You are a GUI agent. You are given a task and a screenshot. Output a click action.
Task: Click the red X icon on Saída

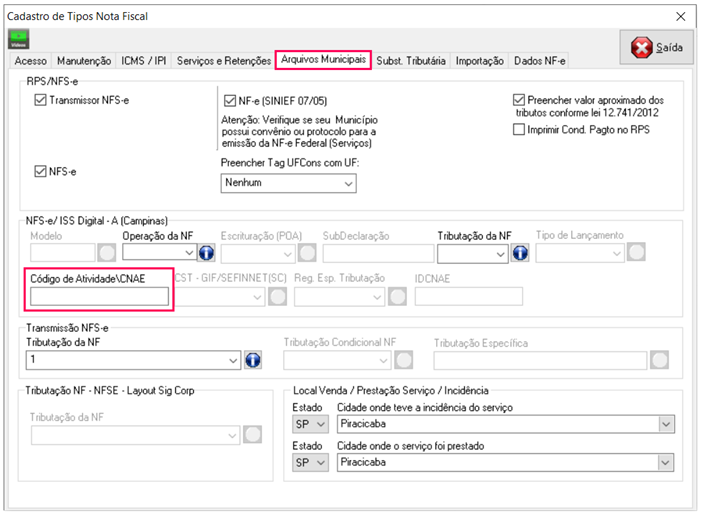coord(642,48)
